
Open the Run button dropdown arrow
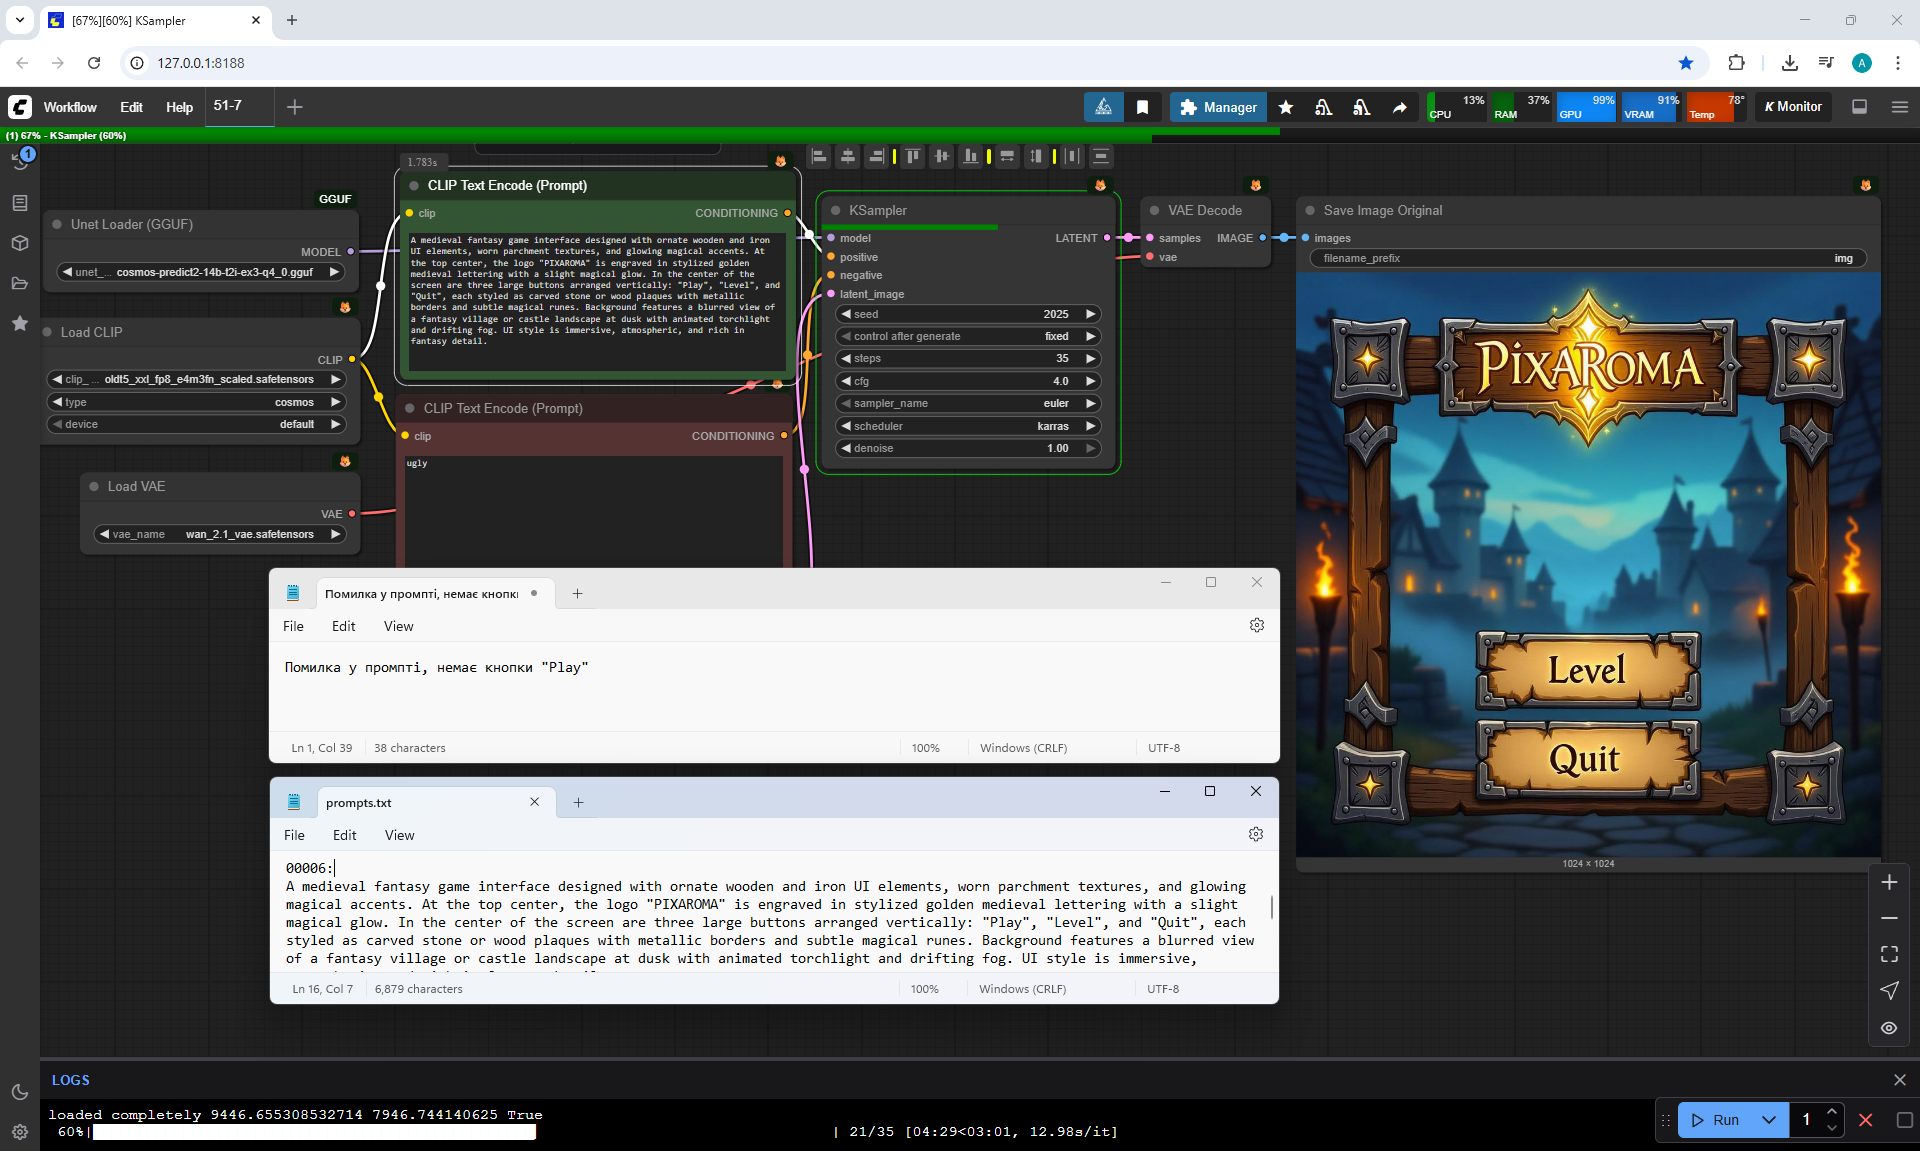1768,1120
